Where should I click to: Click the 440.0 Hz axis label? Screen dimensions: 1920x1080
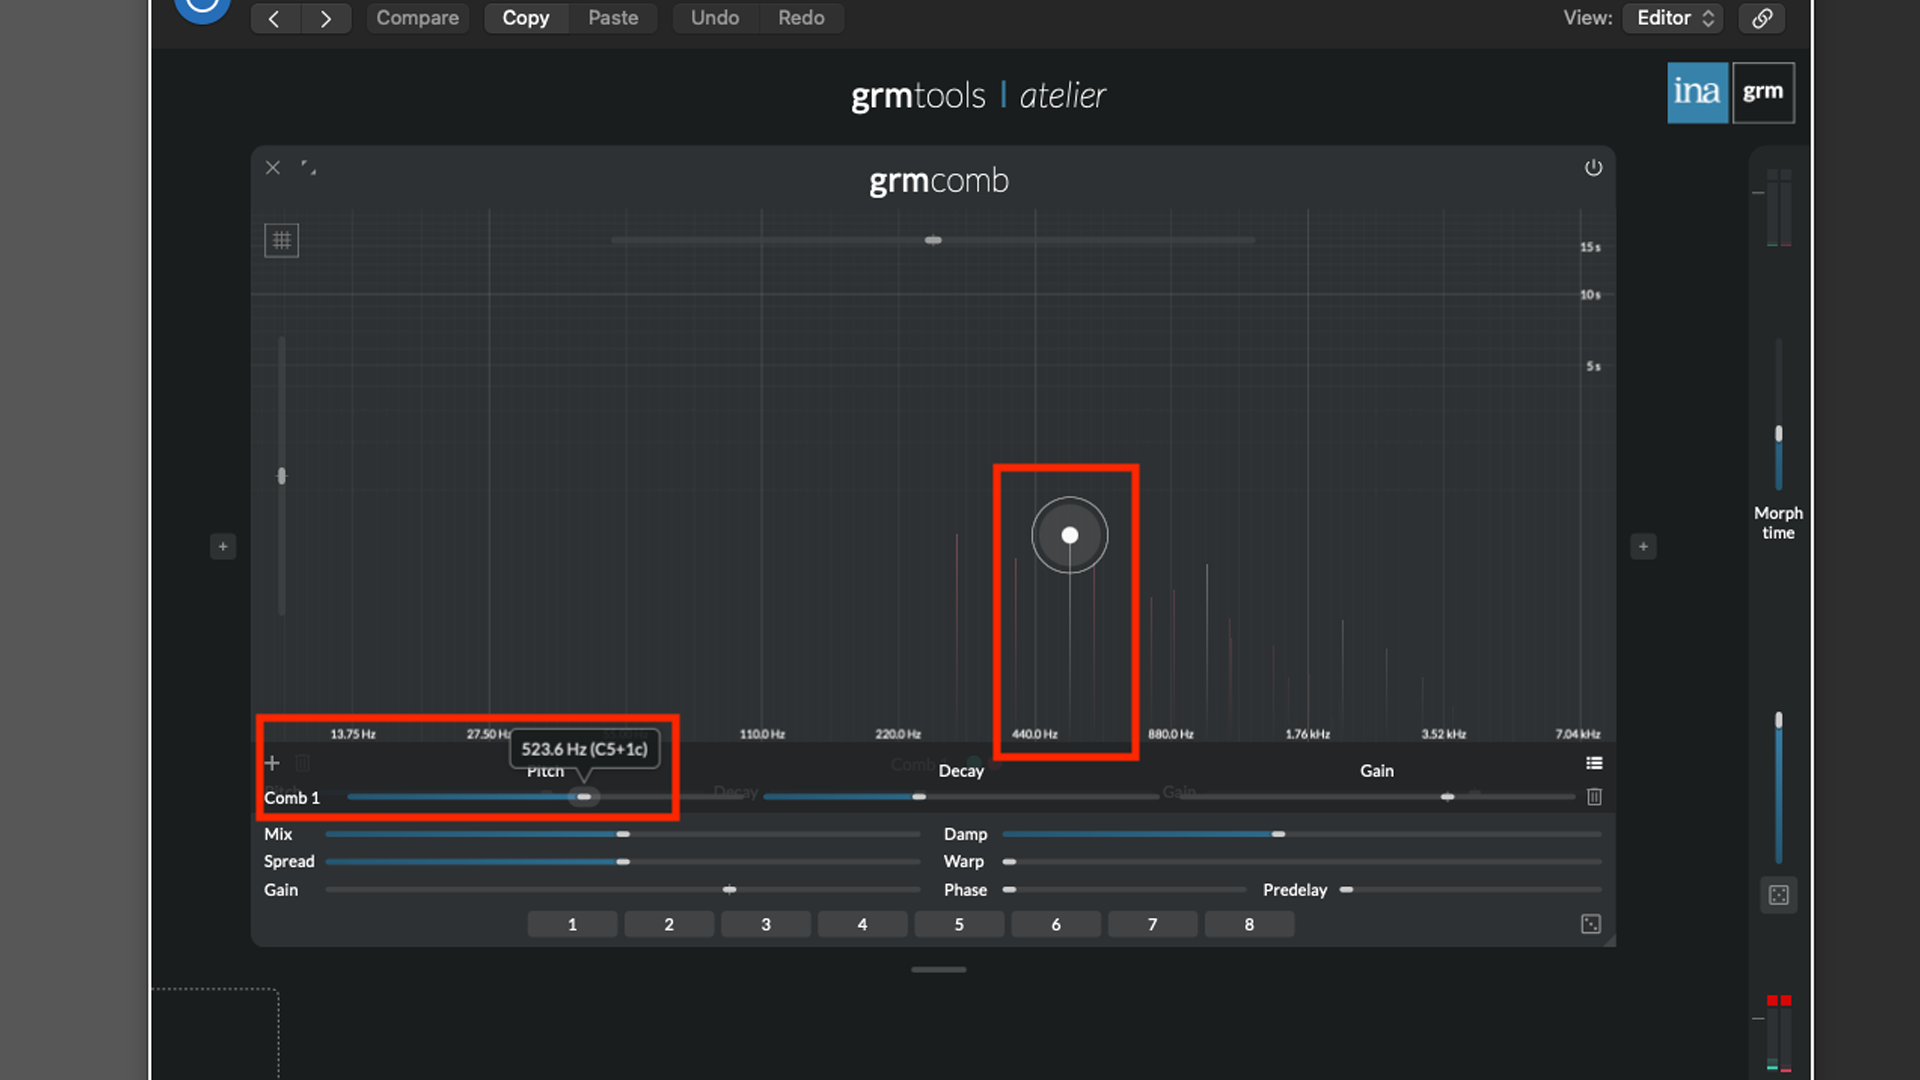point(1035,734)
